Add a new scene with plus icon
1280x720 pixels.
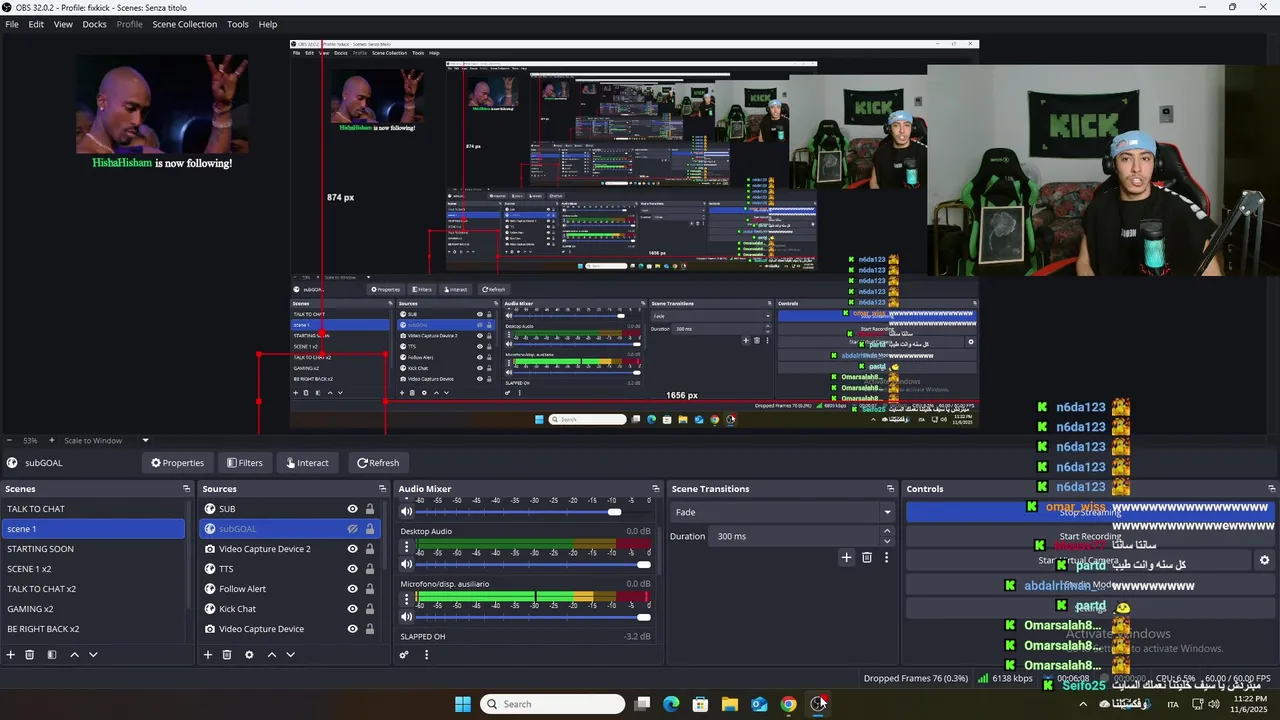[11, 655]
